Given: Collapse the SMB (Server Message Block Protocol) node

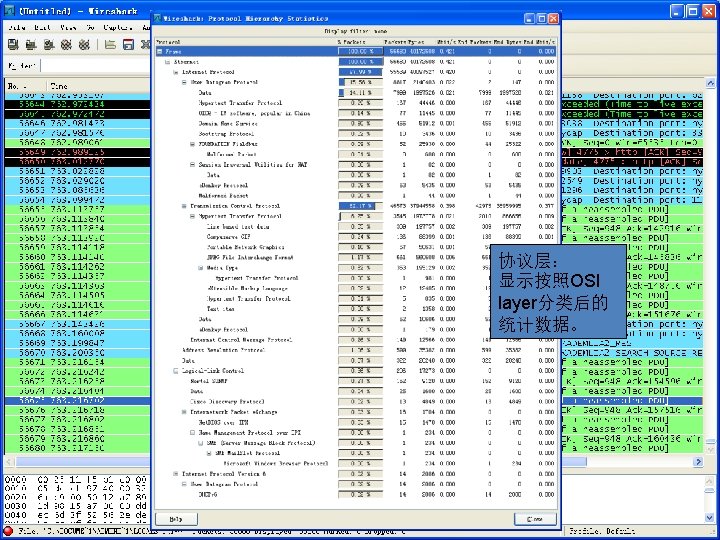Looking at the screenshot, I should click(x=201, y=443).
